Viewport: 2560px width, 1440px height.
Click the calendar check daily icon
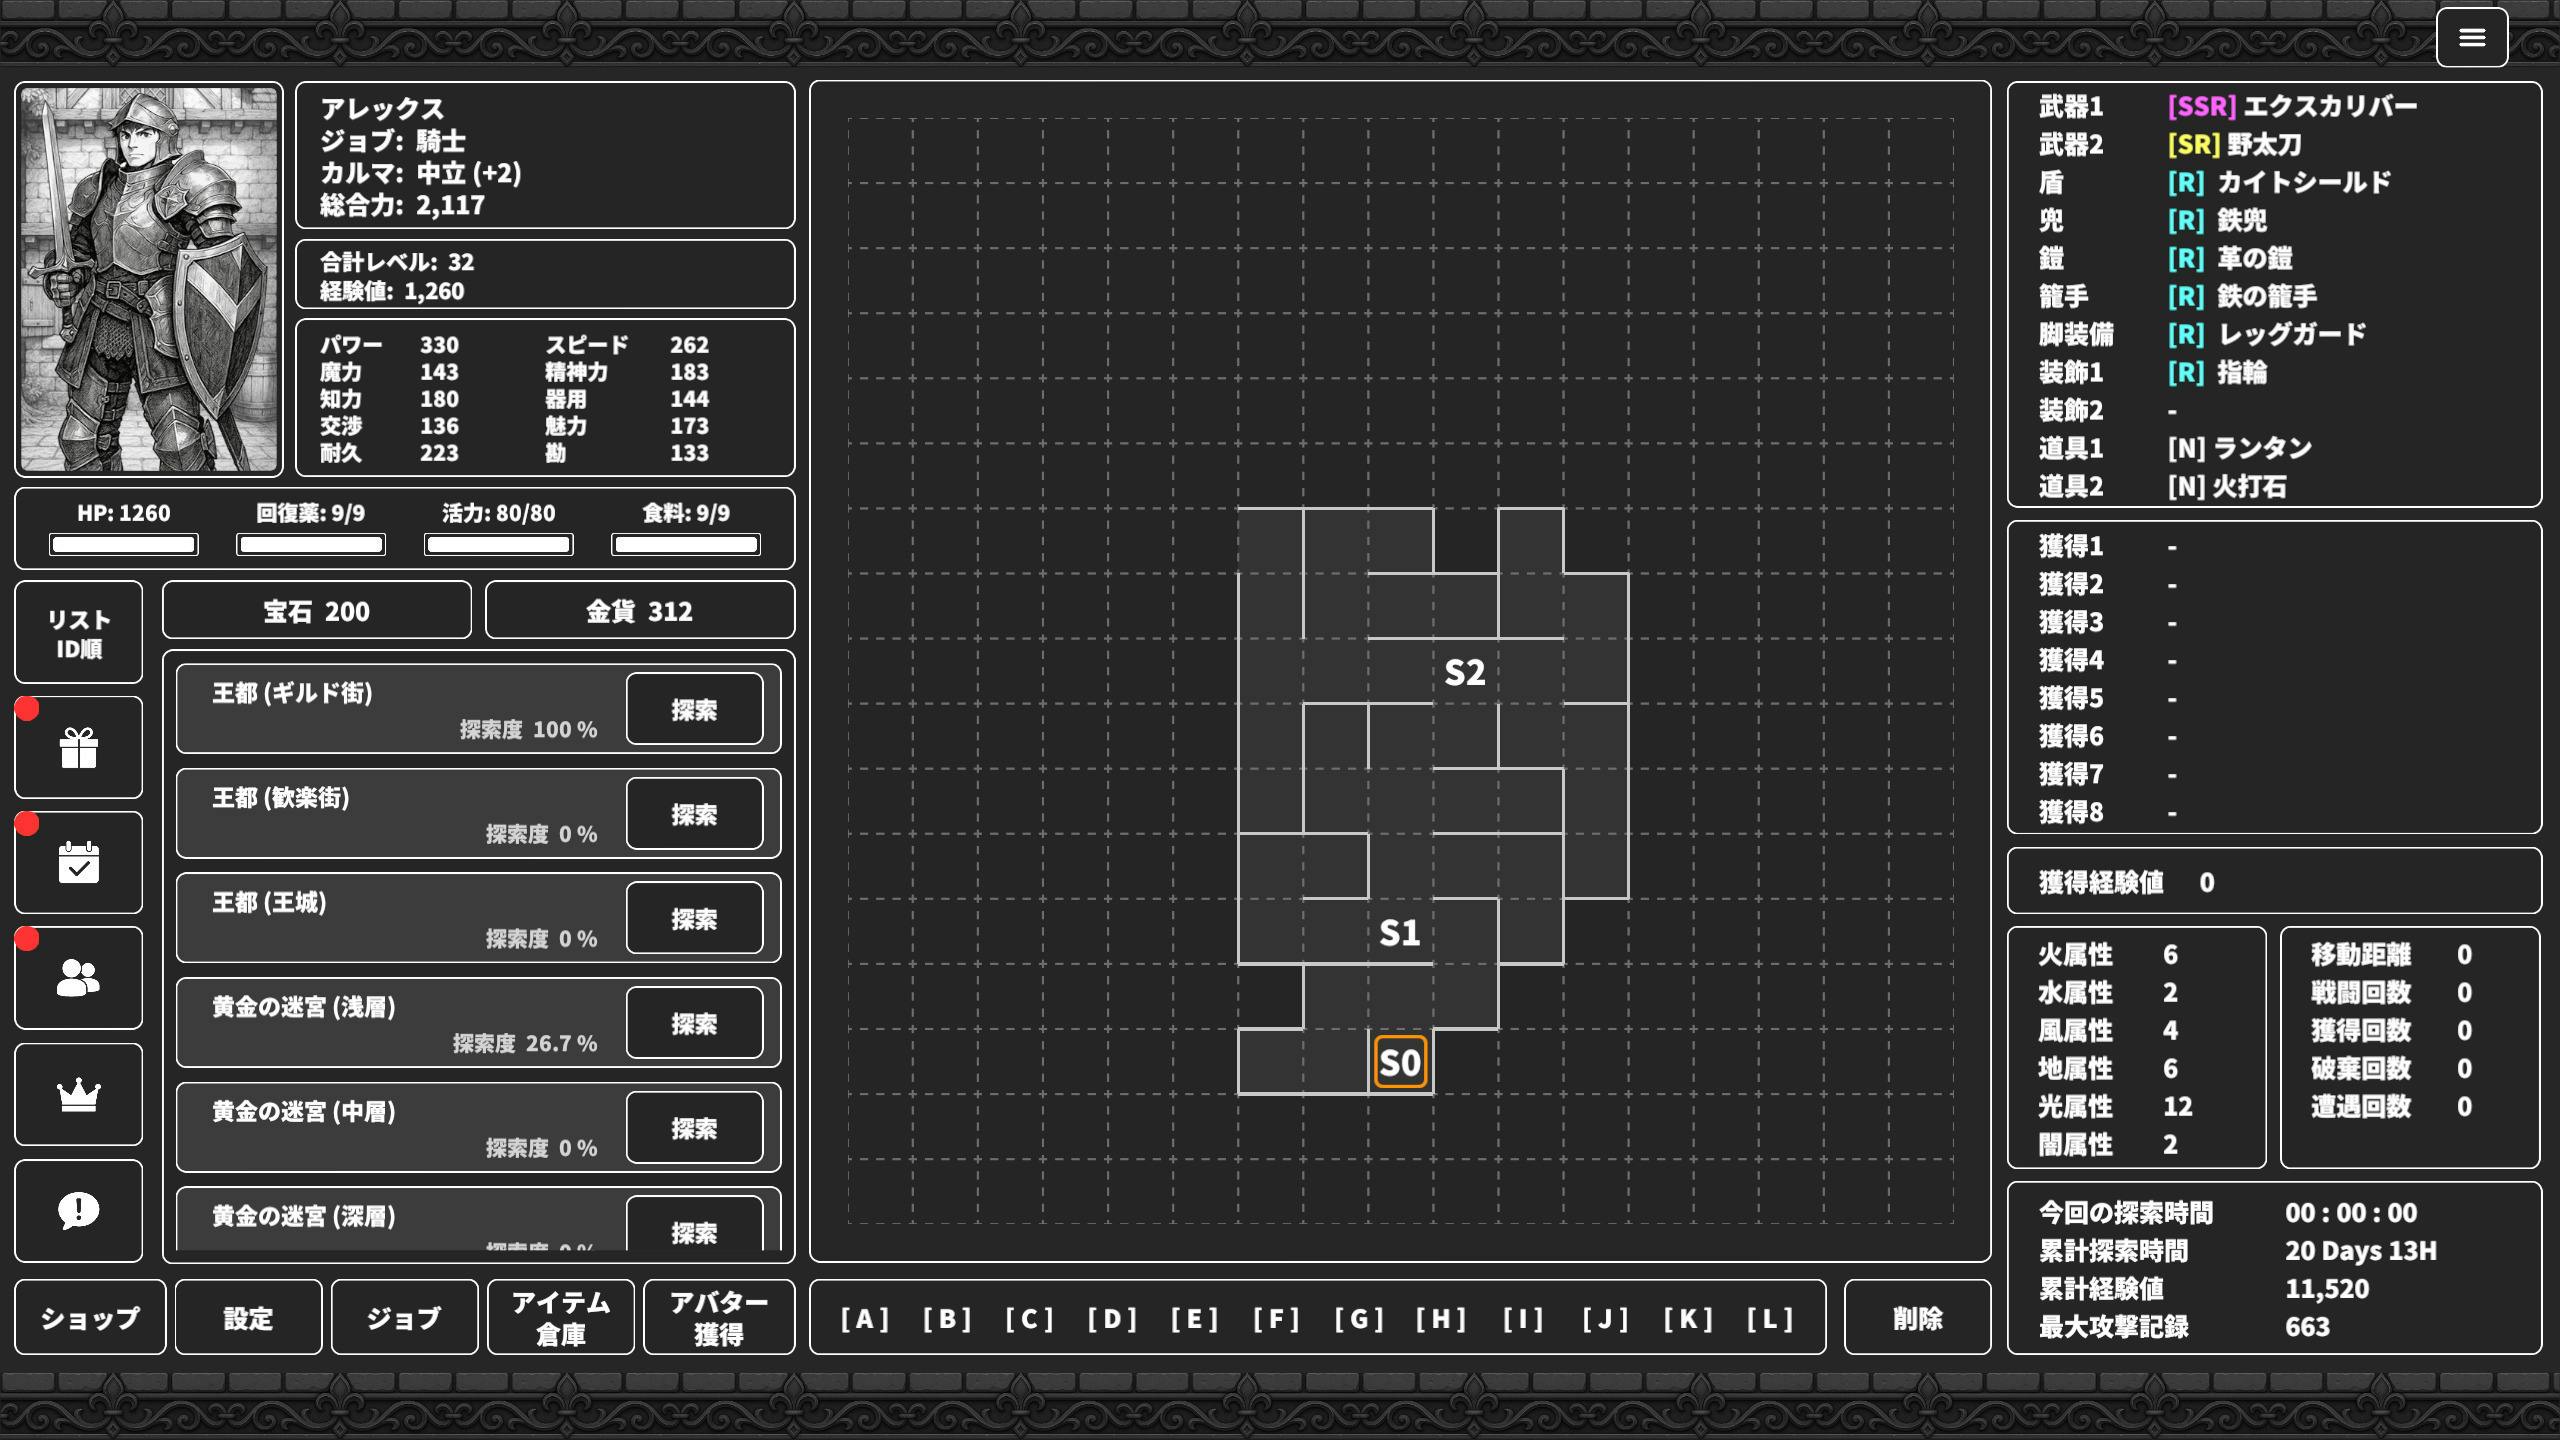78,863
